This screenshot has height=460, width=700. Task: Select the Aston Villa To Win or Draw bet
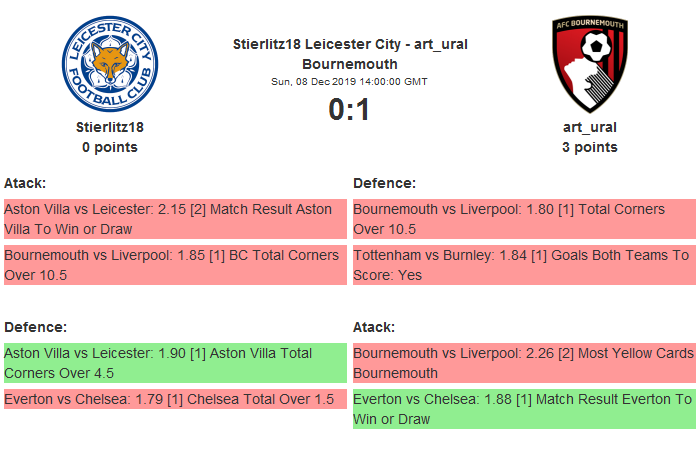(175, 219)
